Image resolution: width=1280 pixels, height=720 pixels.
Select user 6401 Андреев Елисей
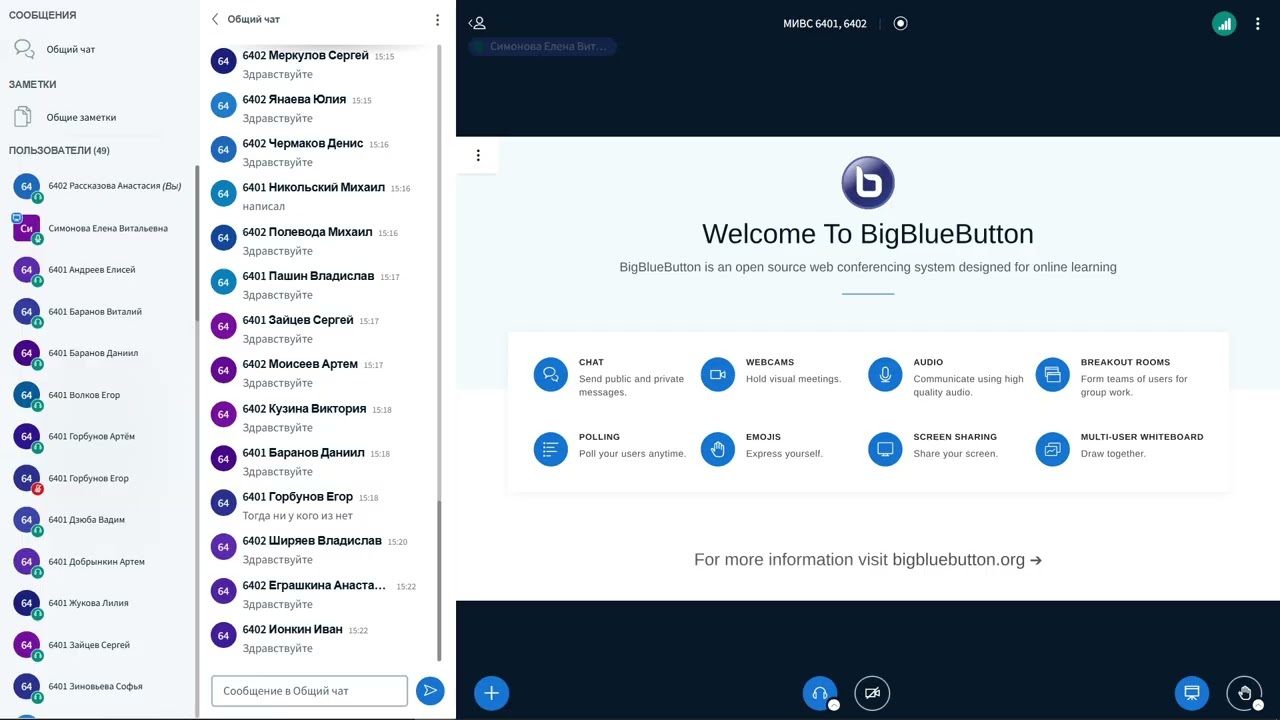click(x=100, y=270)
